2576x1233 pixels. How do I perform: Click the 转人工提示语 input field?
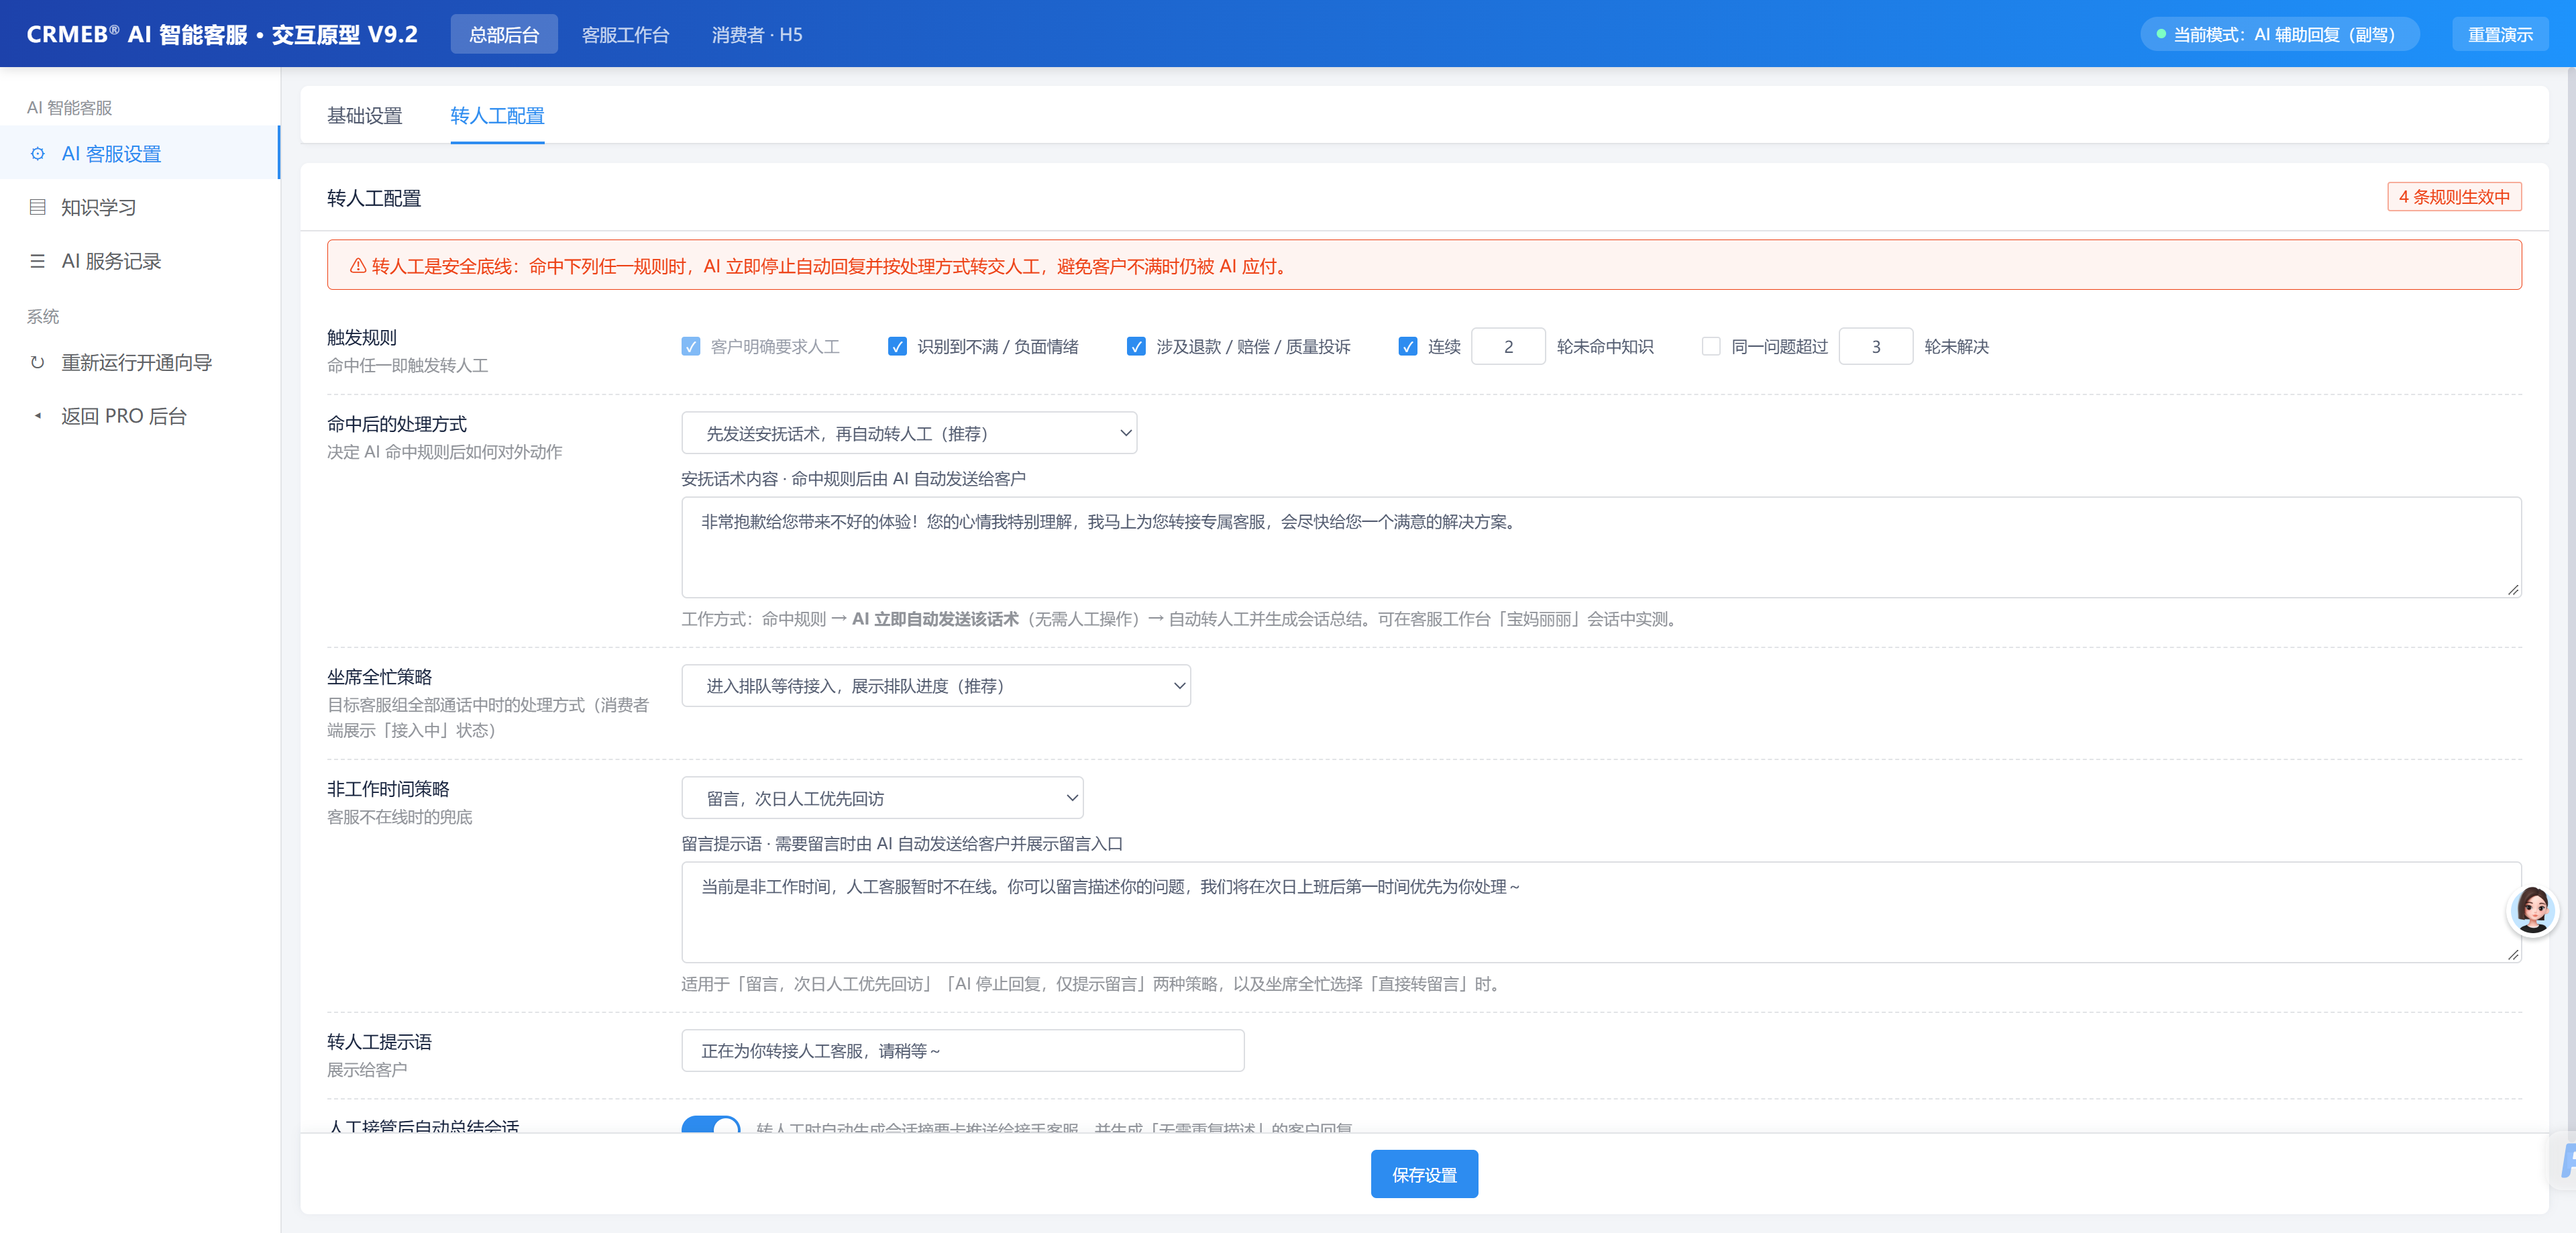click(x=963, y=1050)
